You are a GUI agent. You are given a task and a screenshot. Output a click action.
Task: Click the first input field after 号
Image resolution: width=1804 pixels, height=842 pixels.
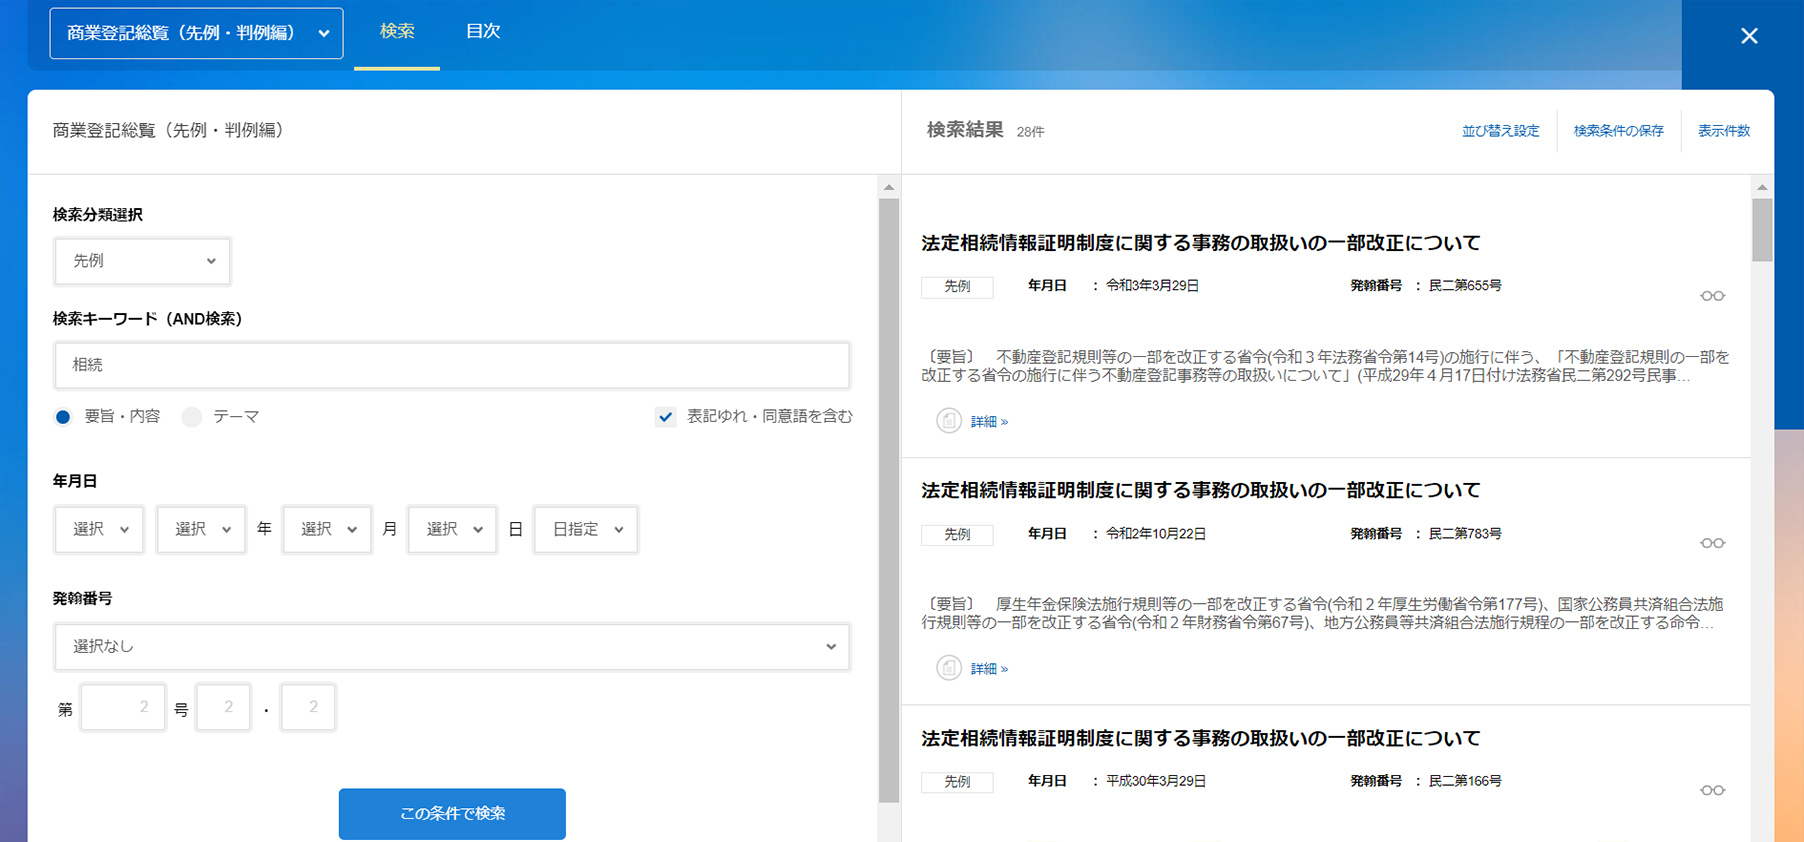[x=223, y=707]
